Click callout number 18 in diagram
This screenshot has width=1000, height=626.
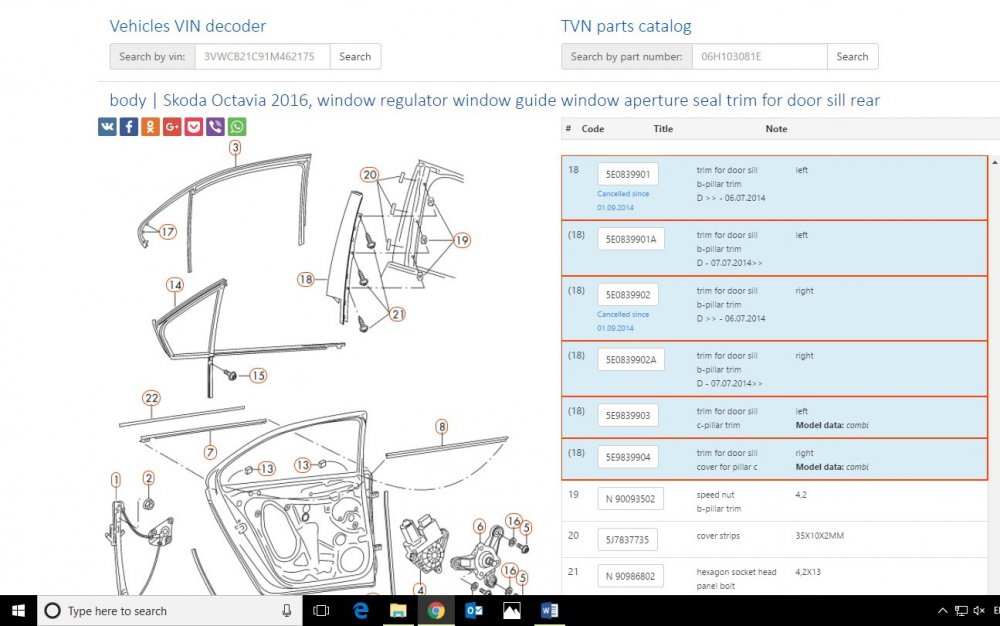click(305, 279)
